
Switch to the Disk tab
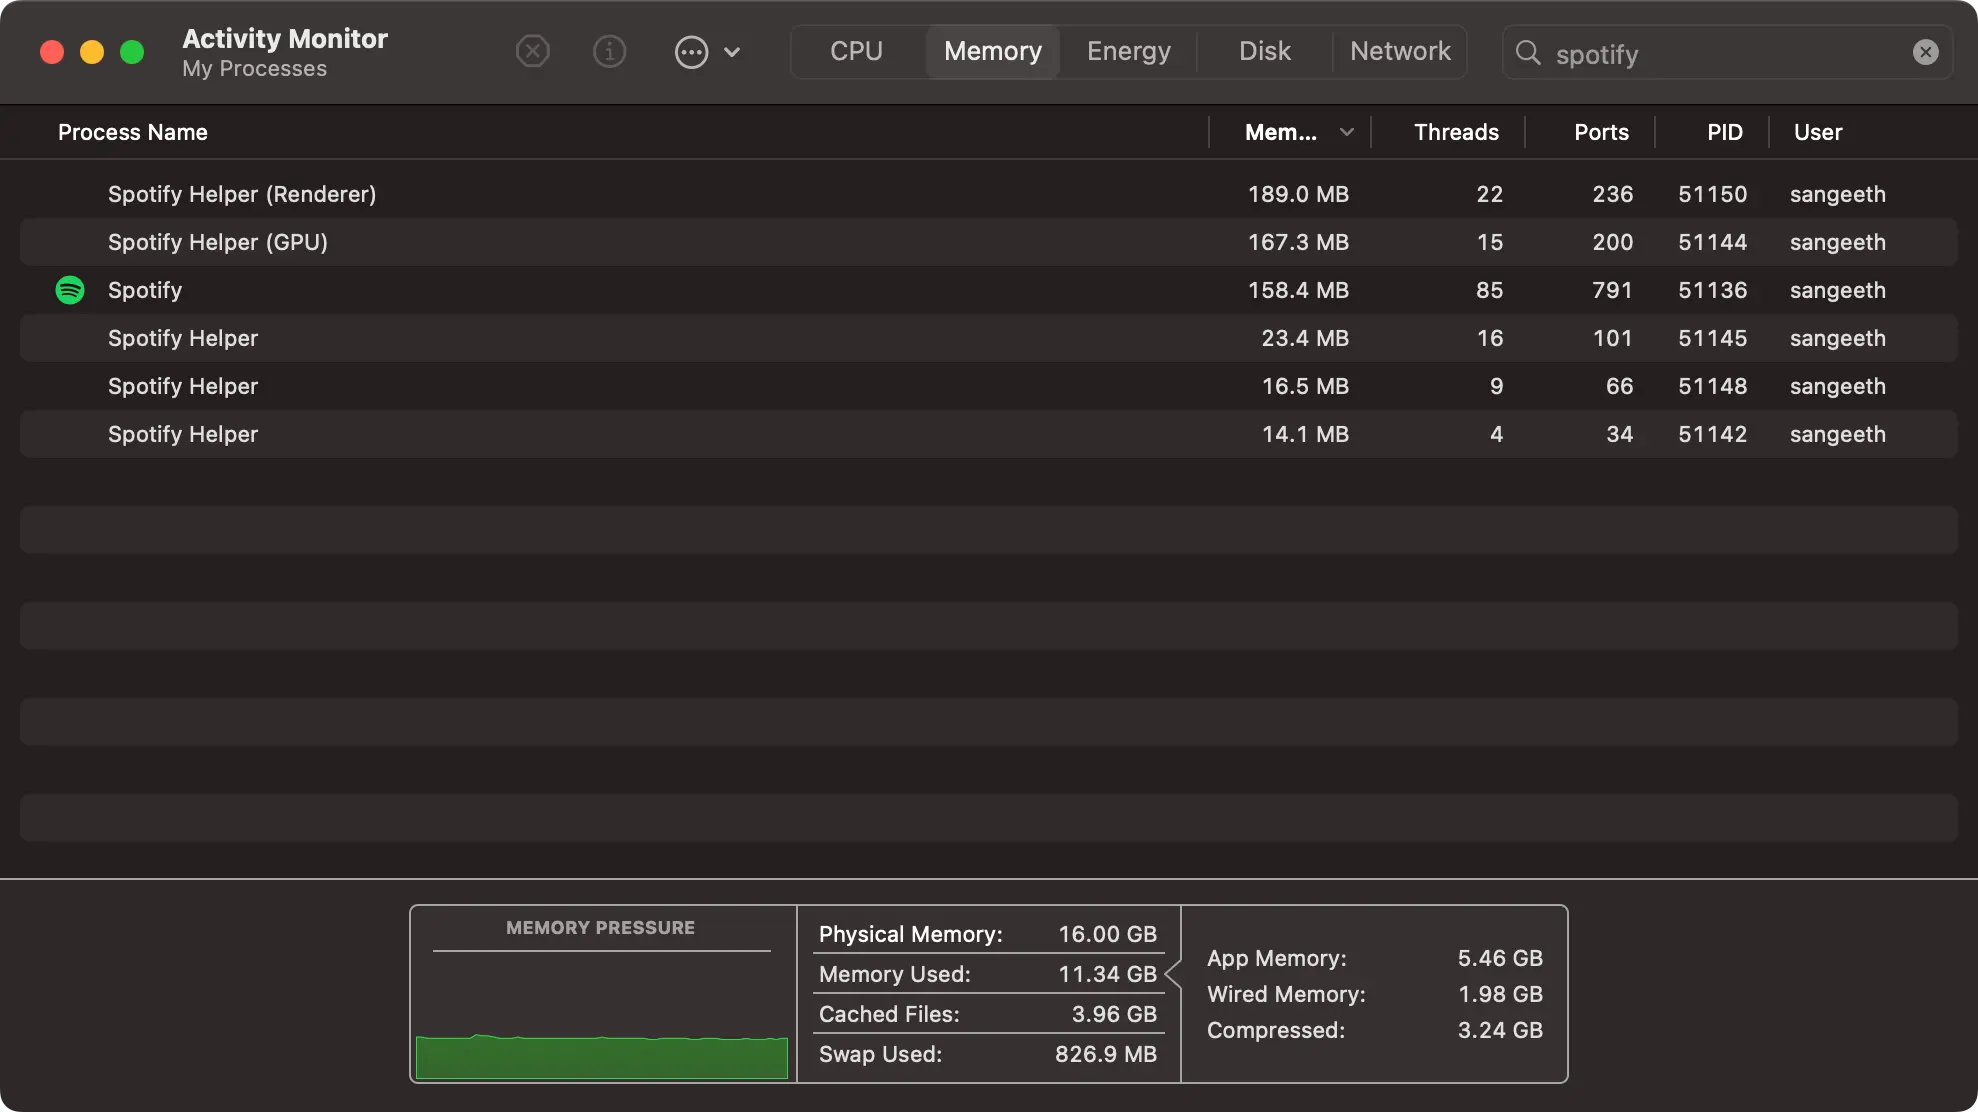tap(1265, 51)
